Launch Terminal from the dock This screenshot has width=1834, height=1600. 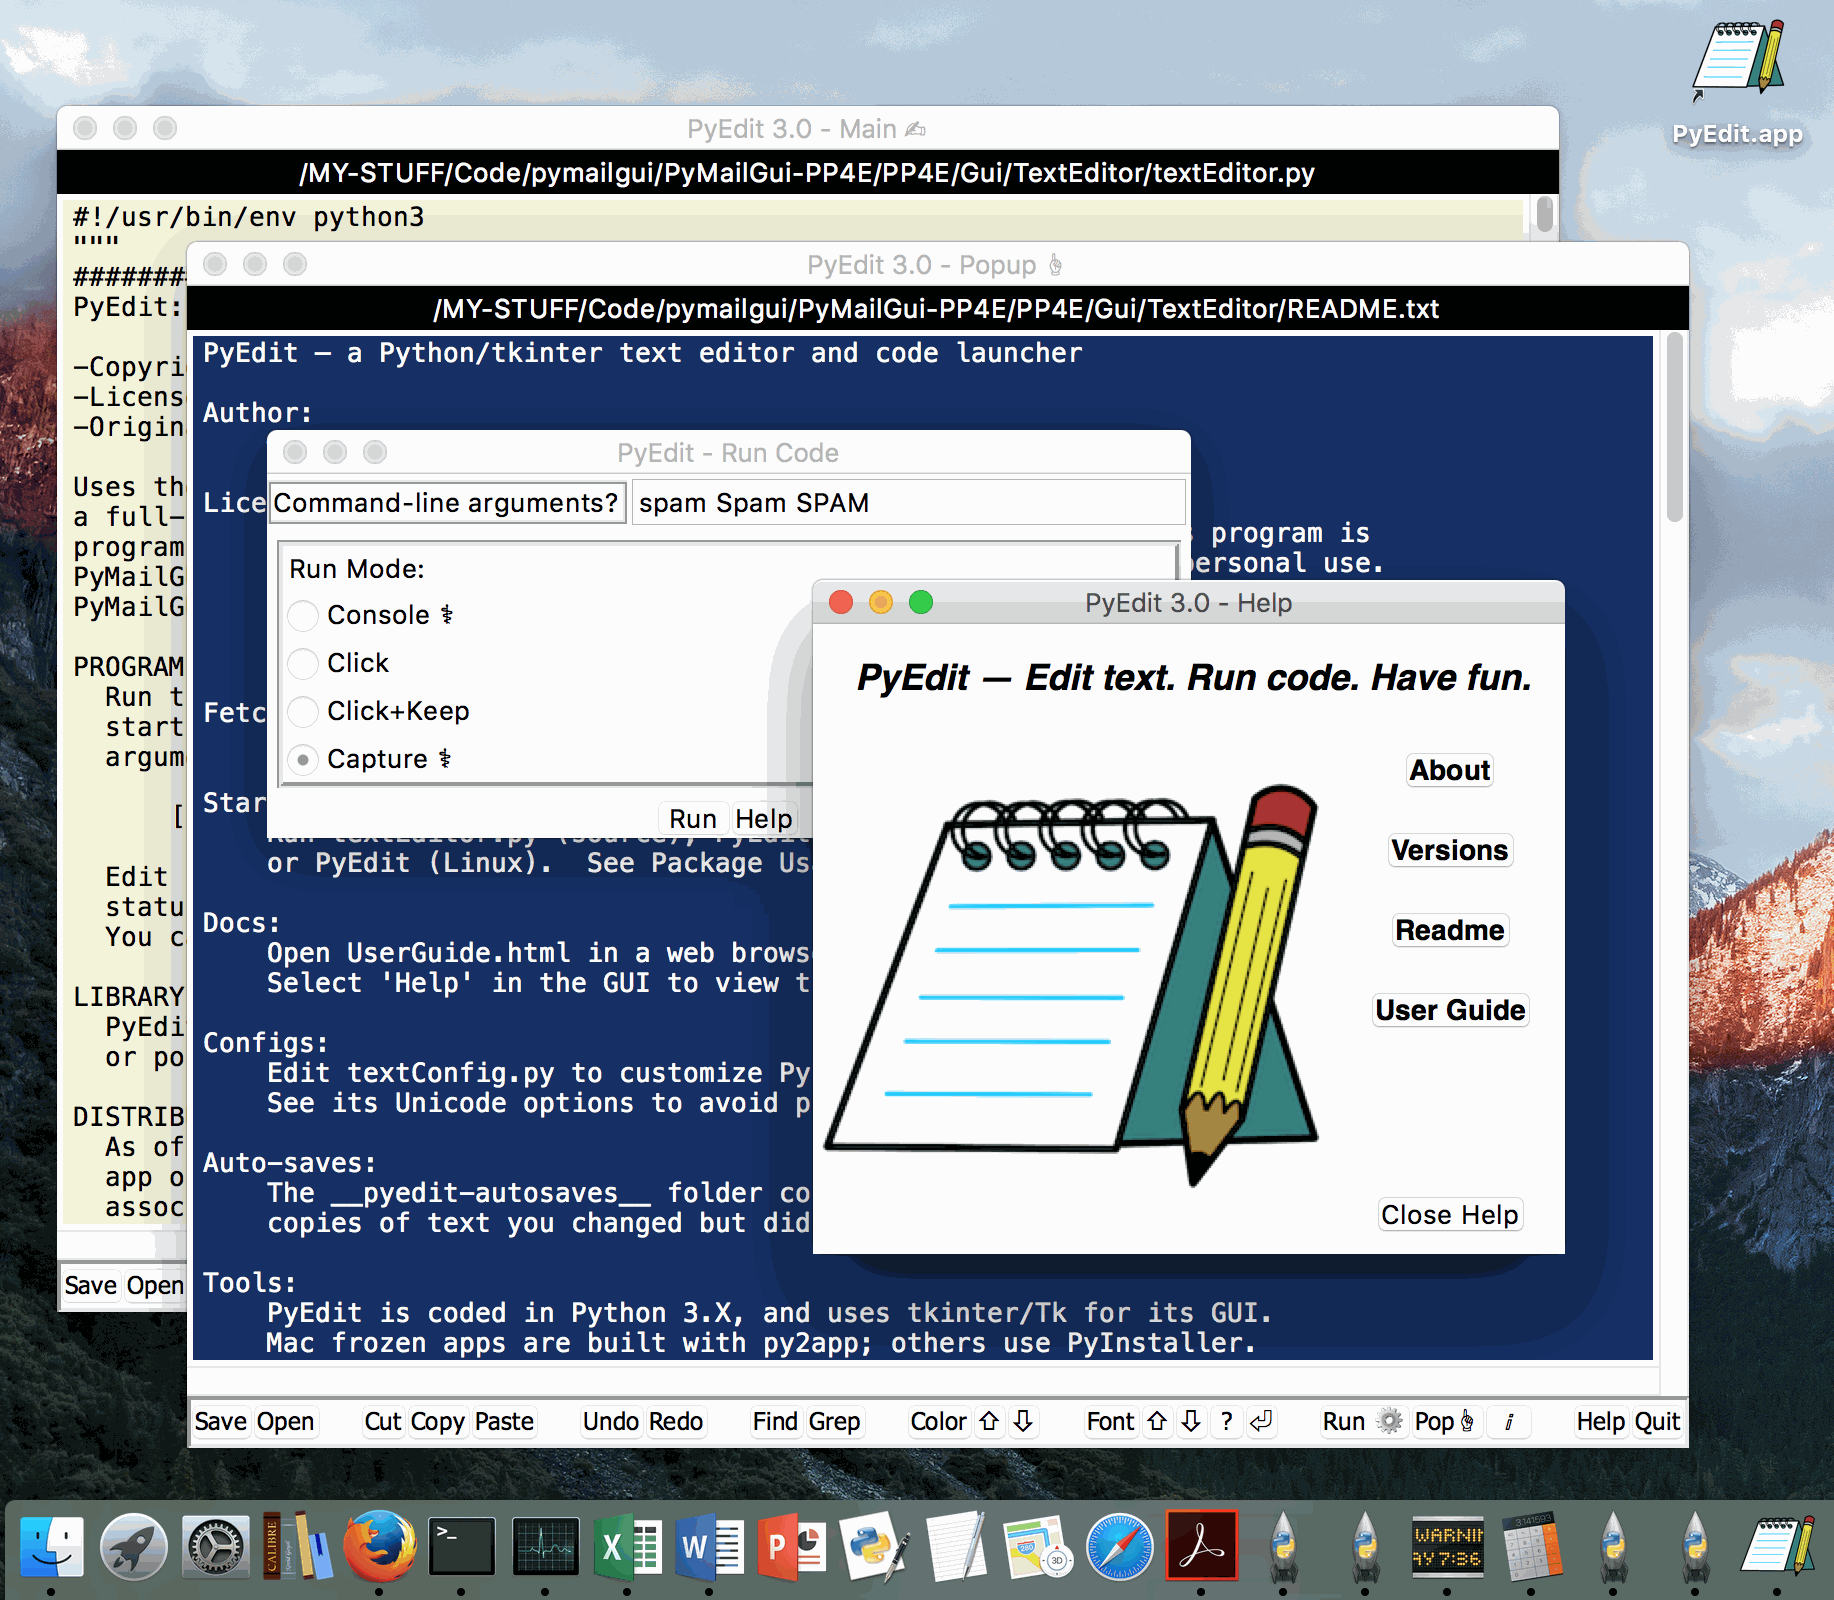(x=461, y=1545)
